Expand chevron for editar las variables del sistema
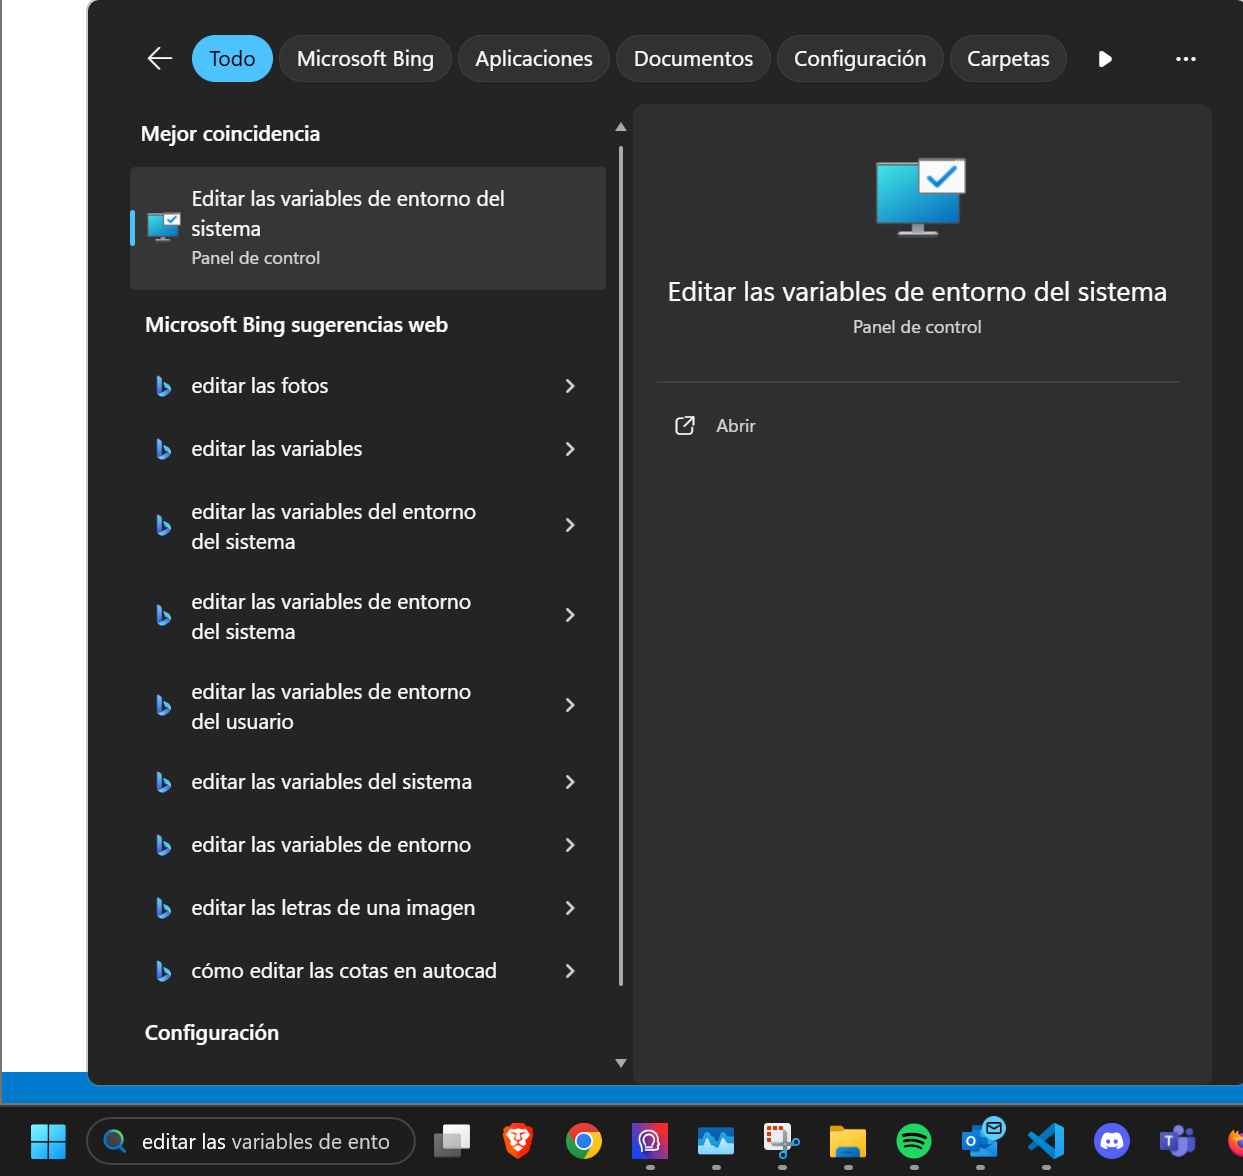1243x1176 pixels. coord(570,782)
